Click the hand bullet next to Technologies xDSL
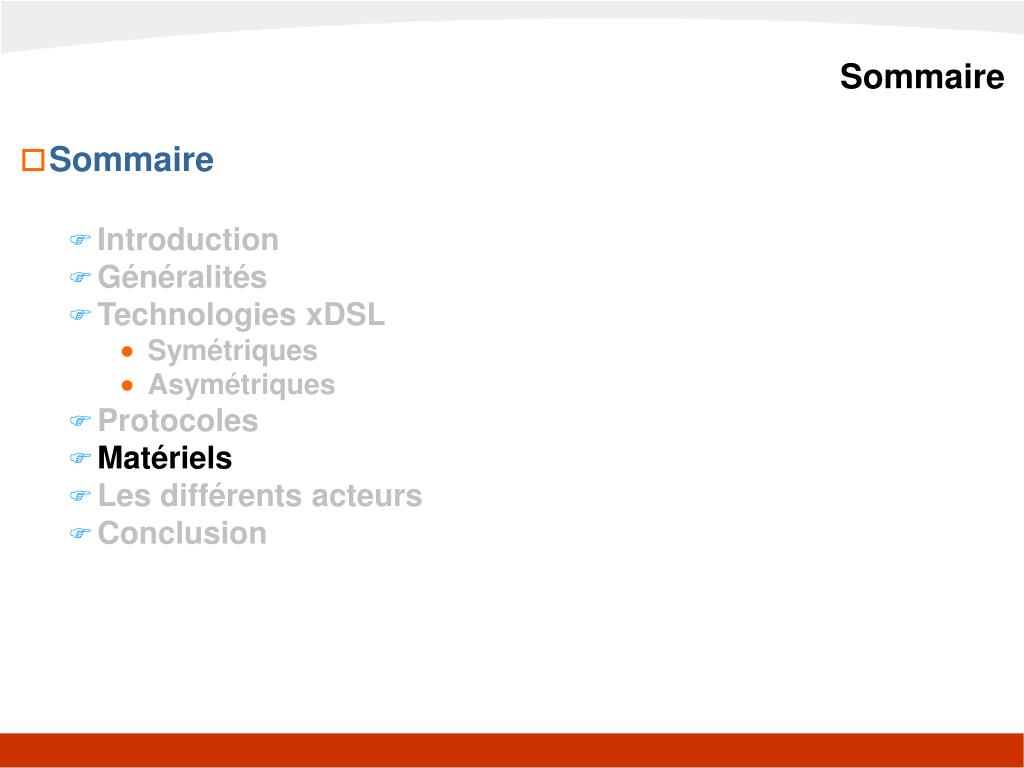 point(80,315)
